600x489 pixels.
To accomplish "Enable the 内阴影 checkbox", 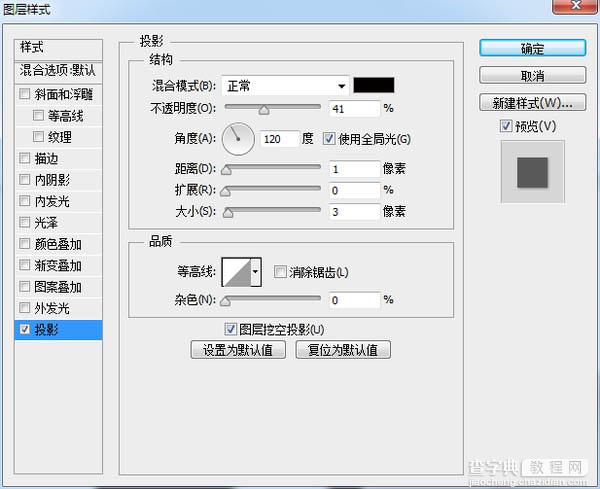I will coord(24,179).
